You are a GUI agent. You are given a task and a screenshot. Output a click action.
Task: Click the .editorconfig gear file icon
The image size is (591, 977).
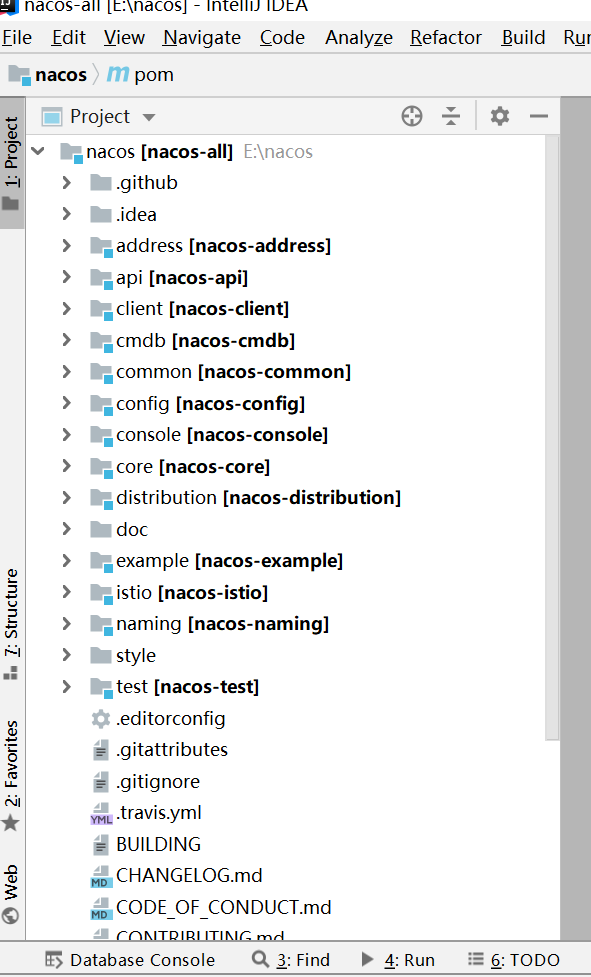(101, 718)
